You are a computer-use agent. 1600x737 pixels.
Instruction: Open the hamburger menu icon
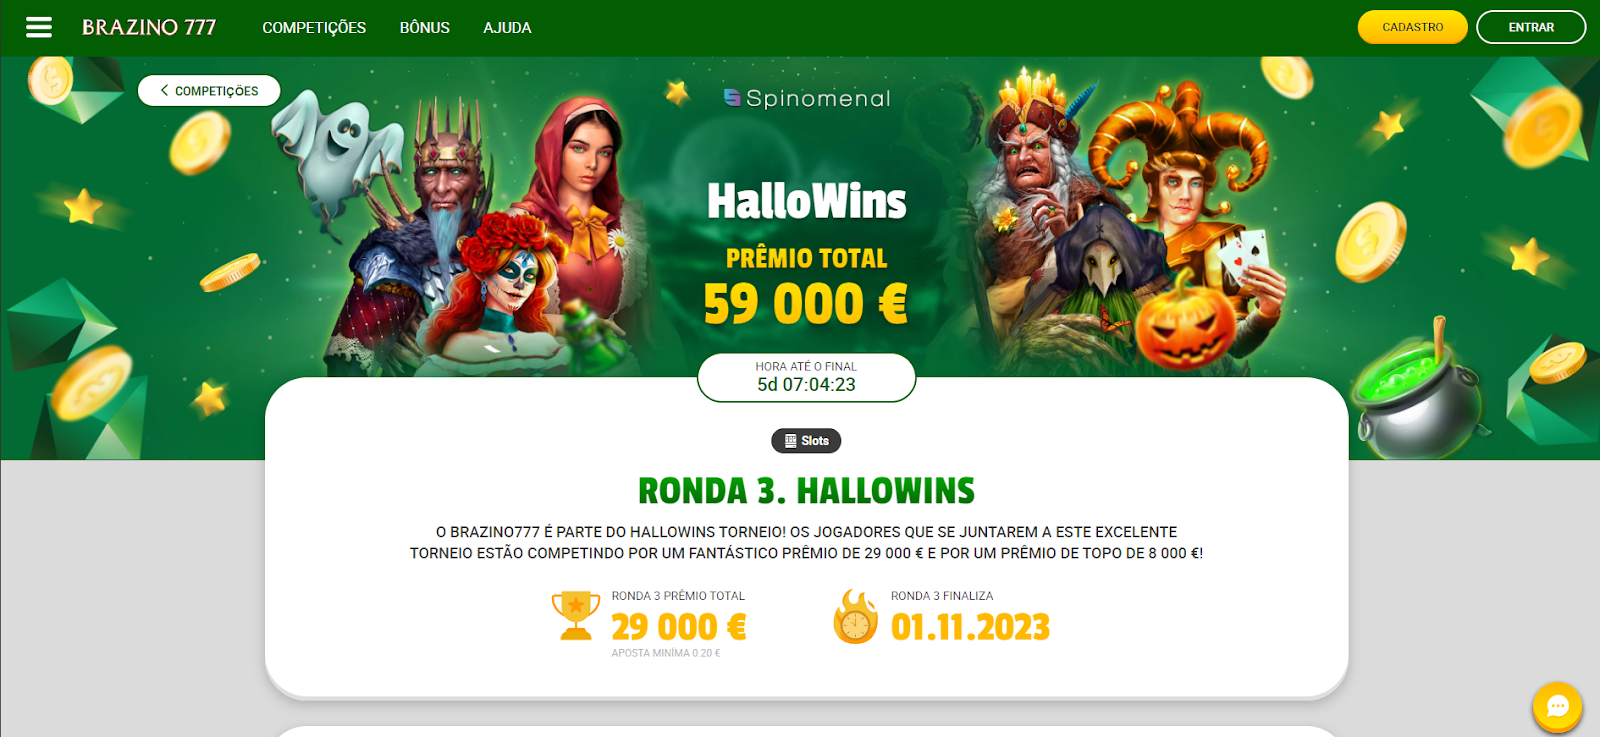(x=39, y=27)
